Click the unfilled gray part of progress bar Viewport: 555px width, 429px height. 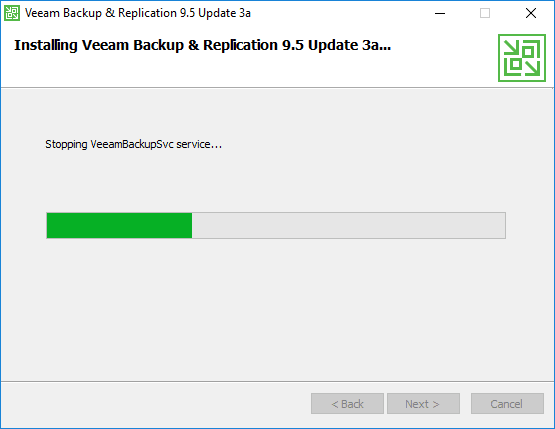(x=349, y=225)
